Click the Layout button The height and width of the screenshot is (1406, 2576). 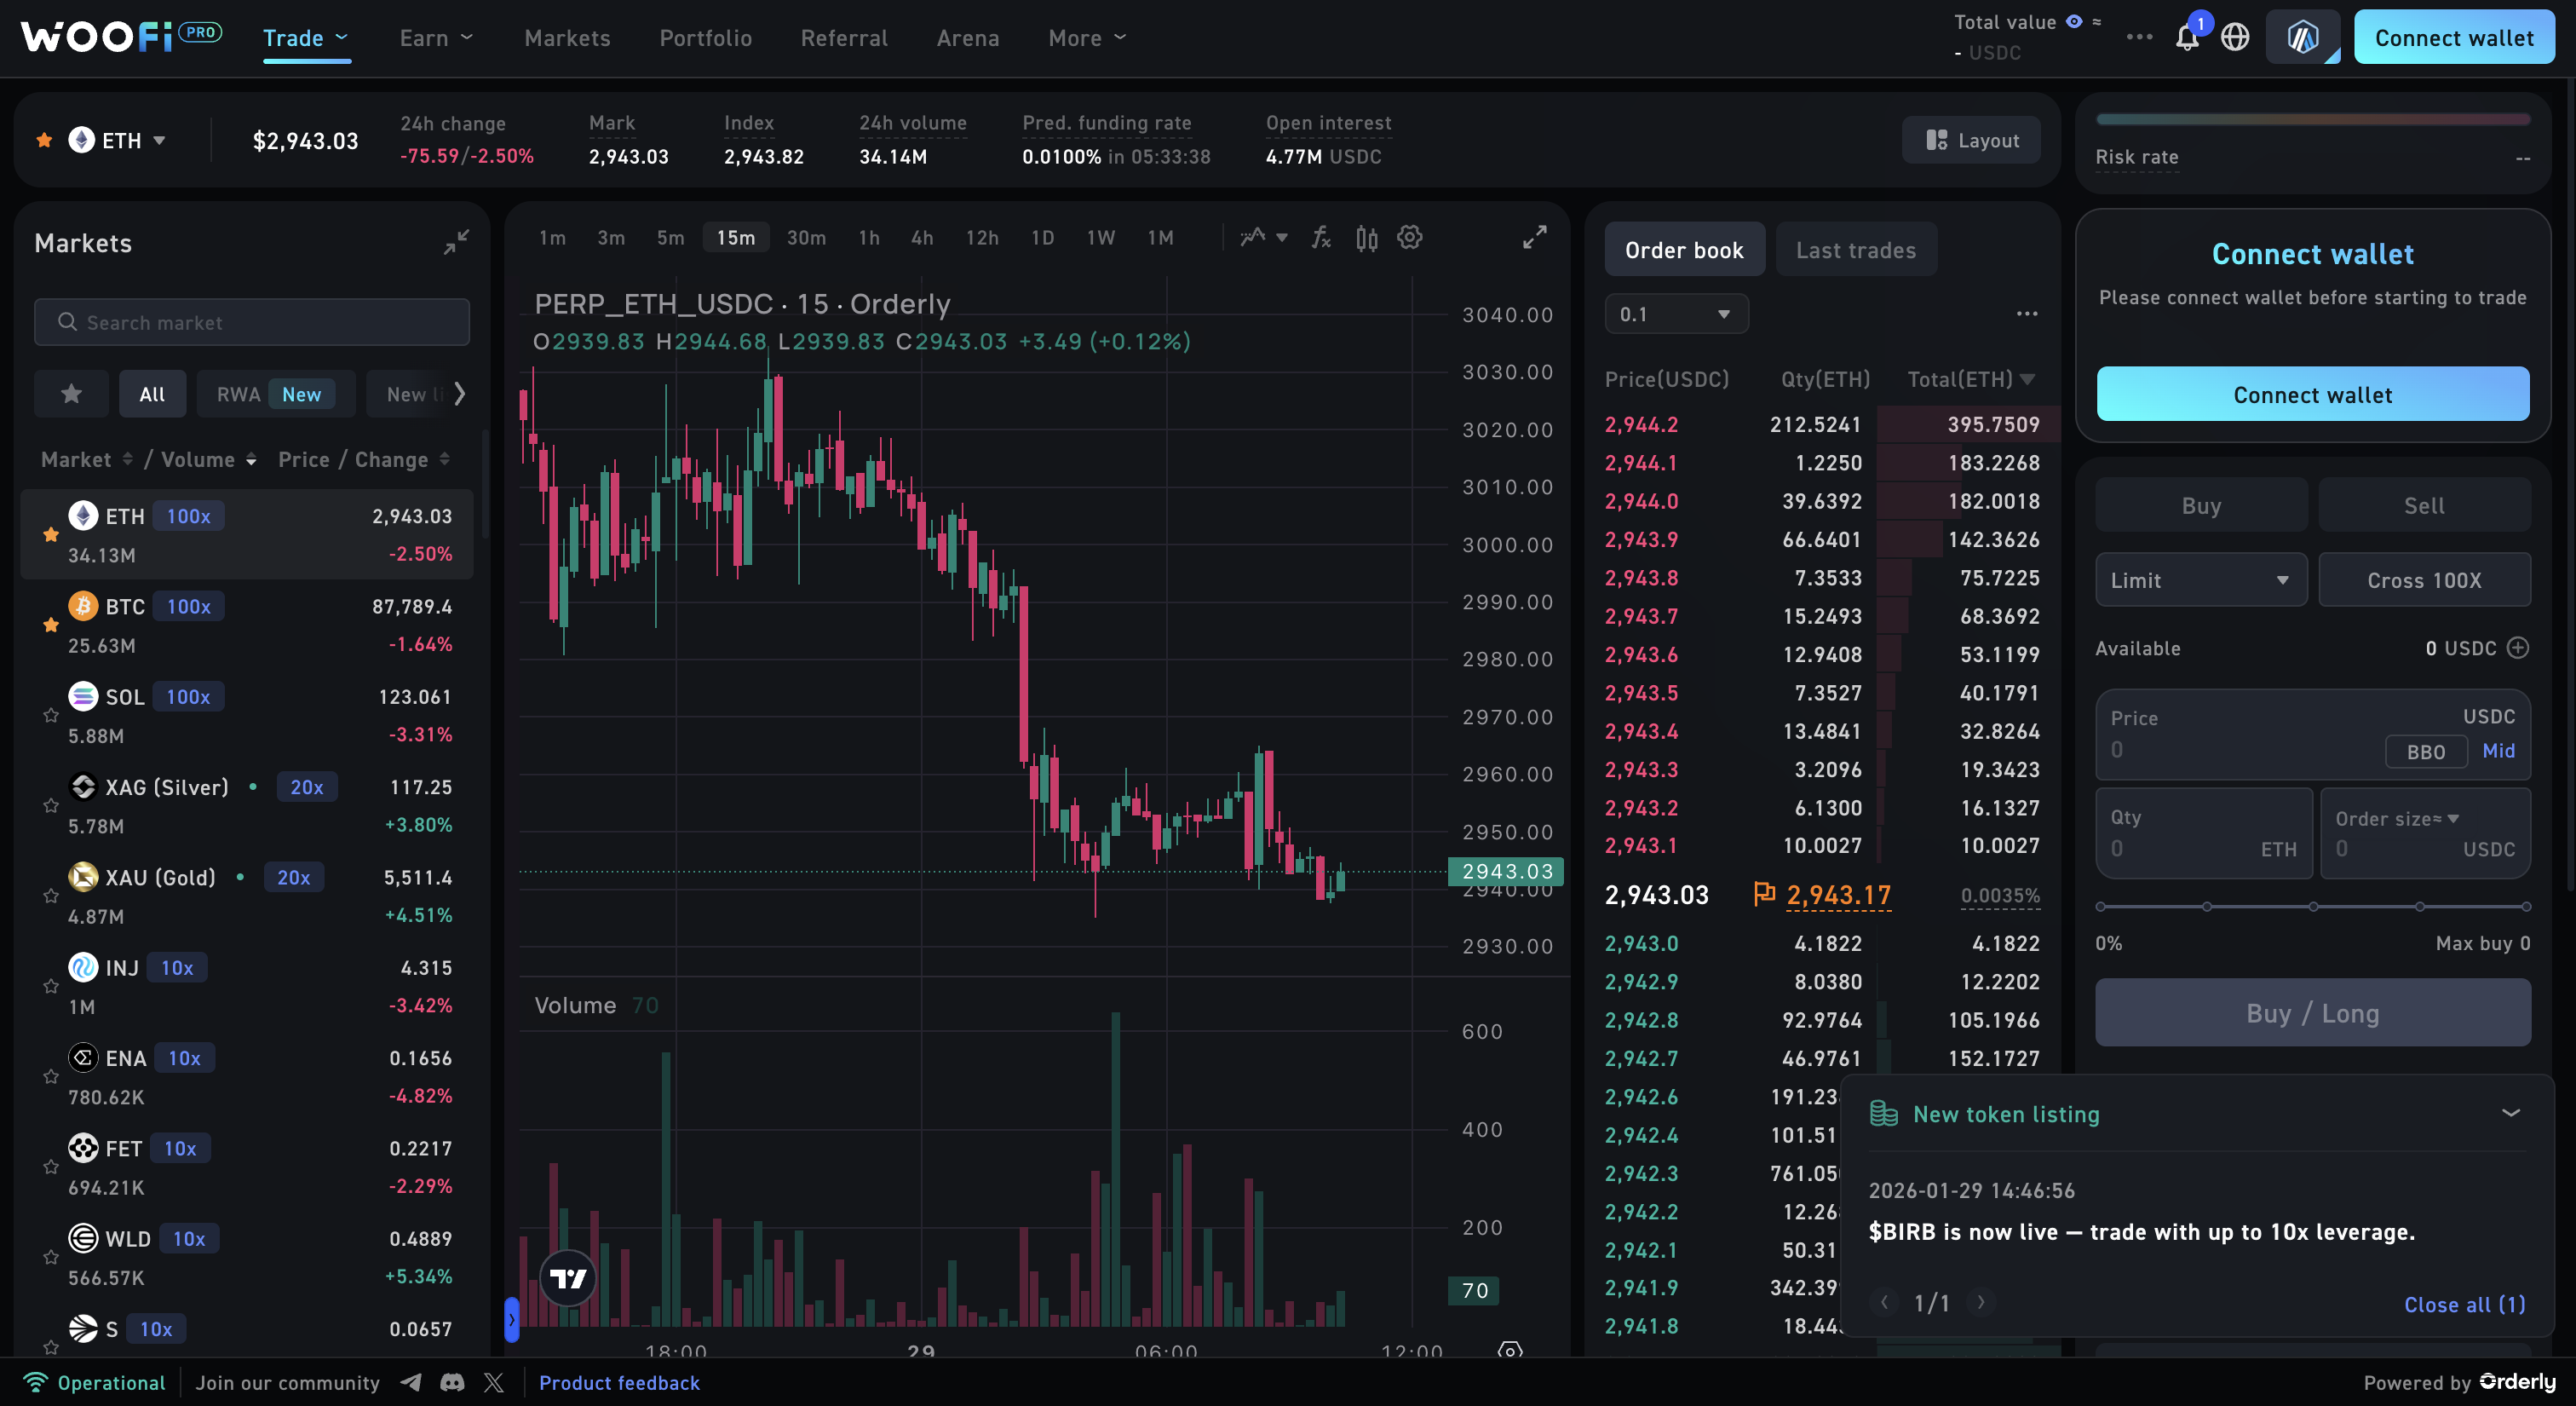(1972, 141)
